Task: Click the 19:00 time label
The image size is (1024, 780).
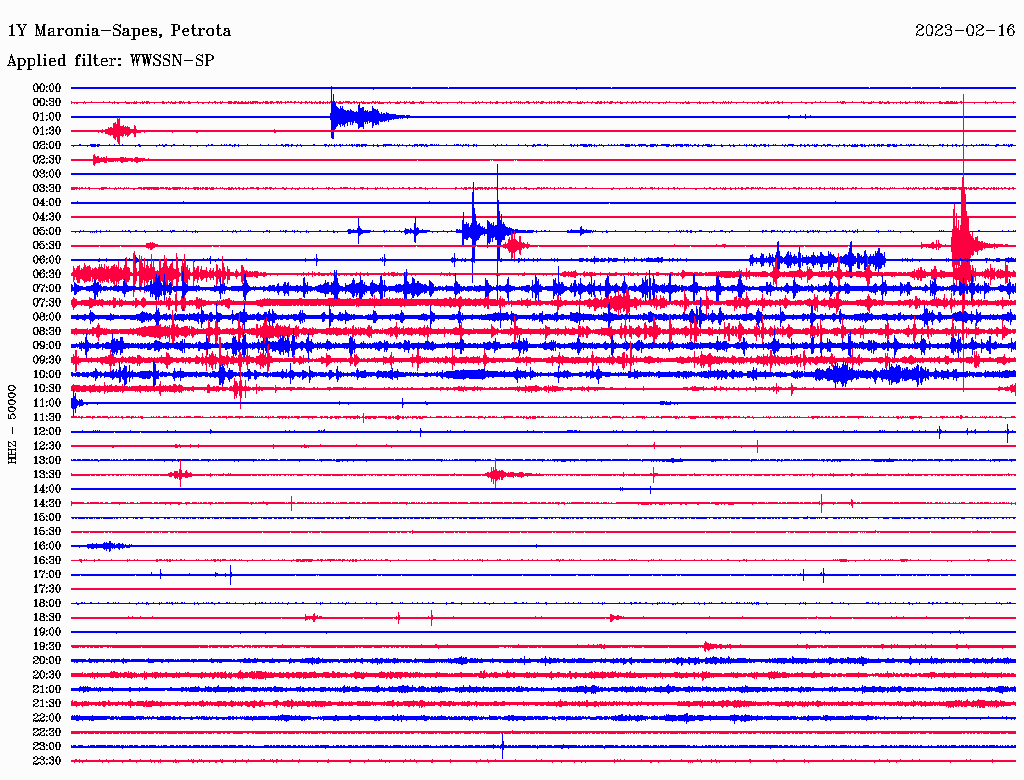Action: point(47,632)
